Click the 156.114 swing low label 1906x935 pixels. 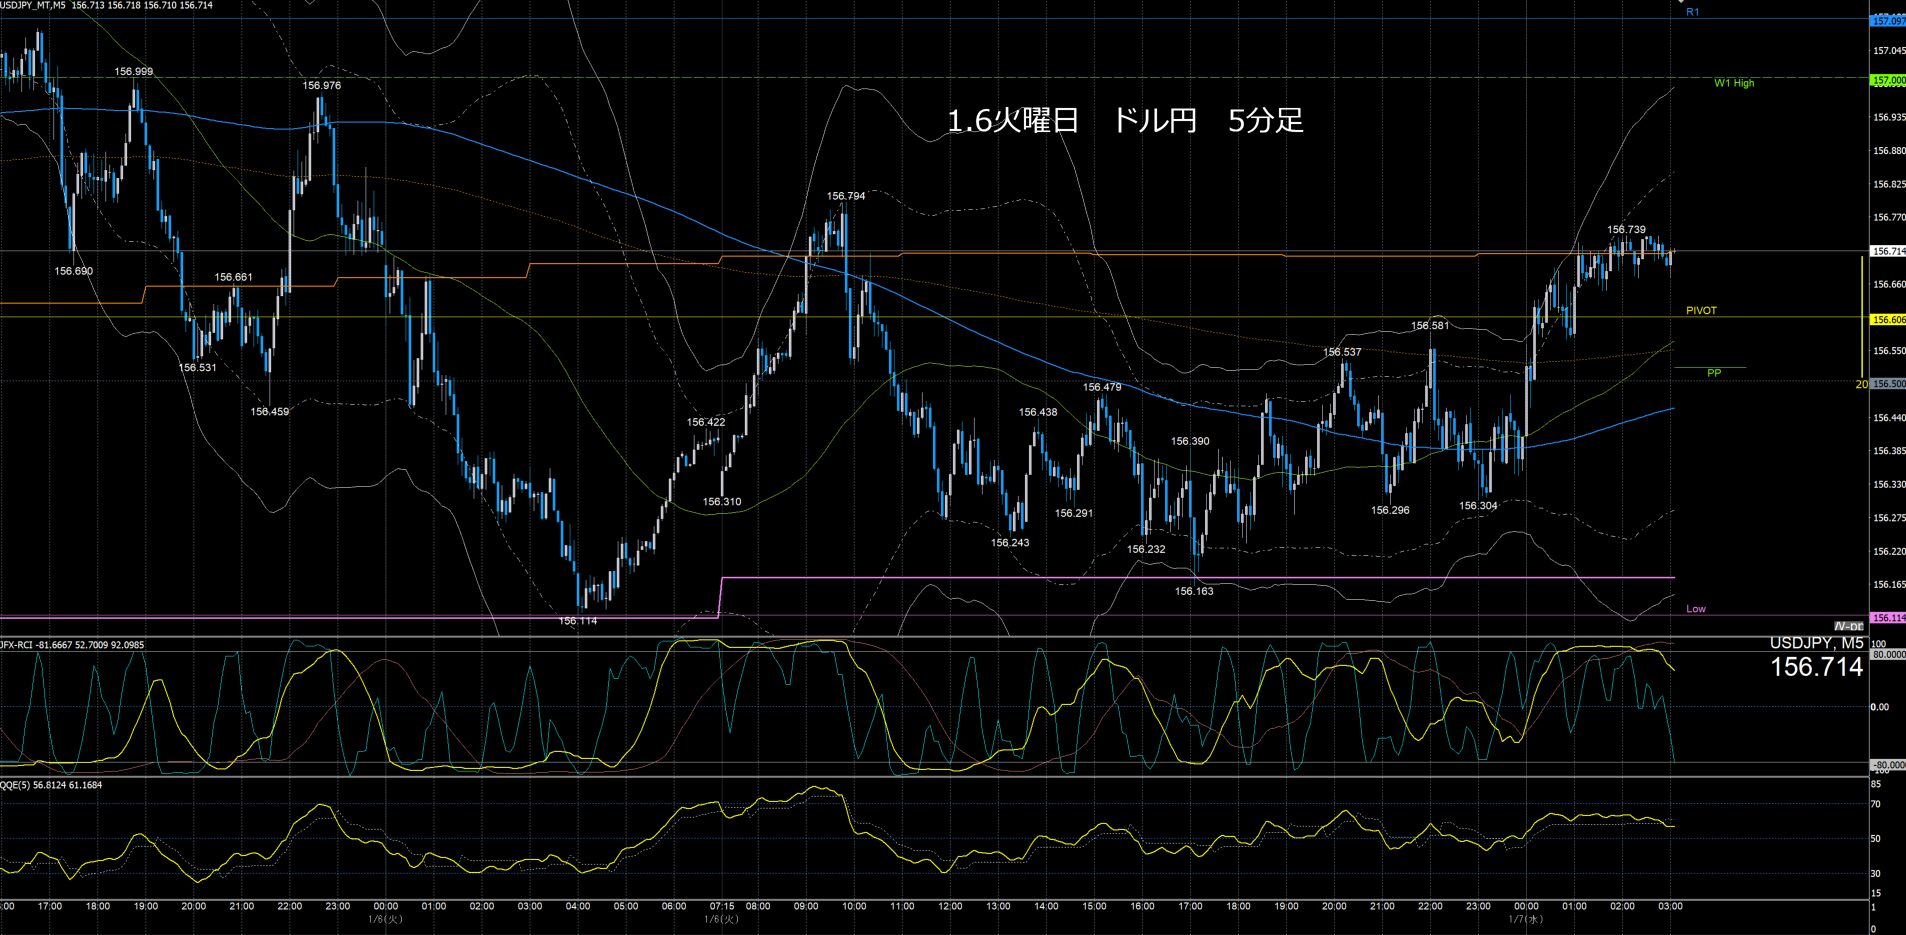577,621
